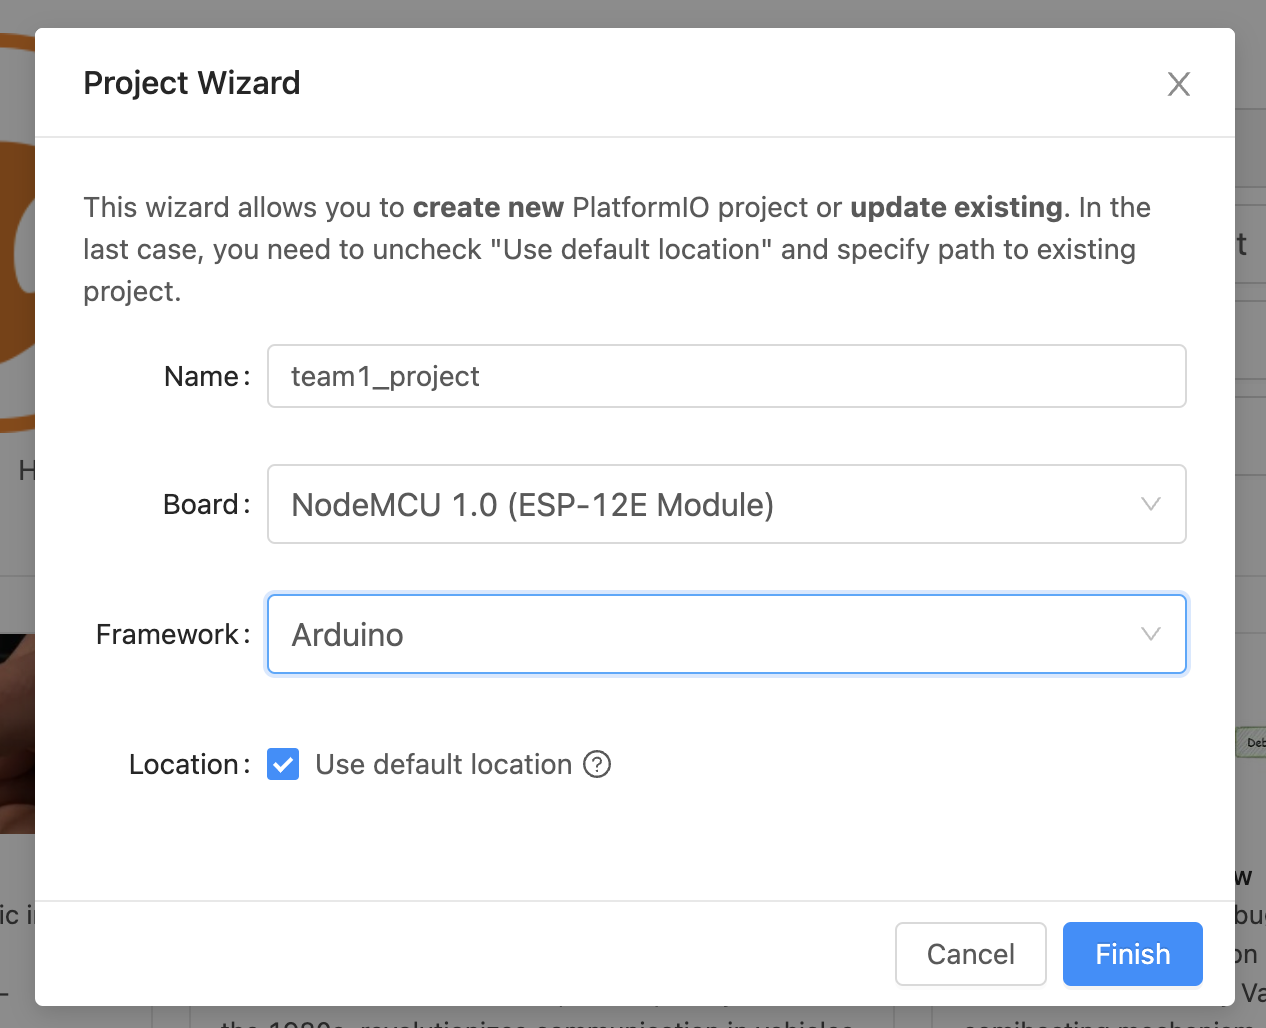Close the Project Wizard dialog
This screenshot has width=1266, height=1028.
click(1179, 84)
